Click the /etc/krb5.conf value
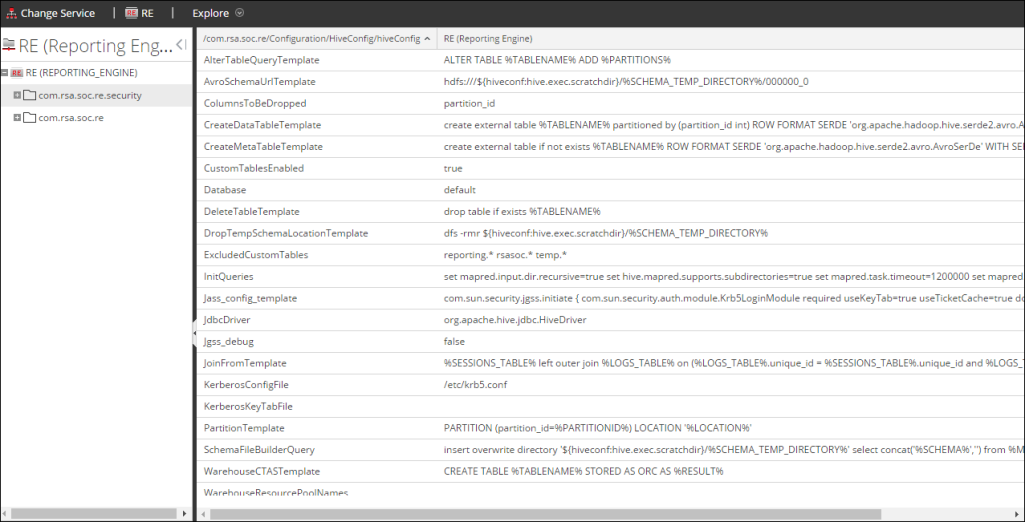 tap(475, 385)
